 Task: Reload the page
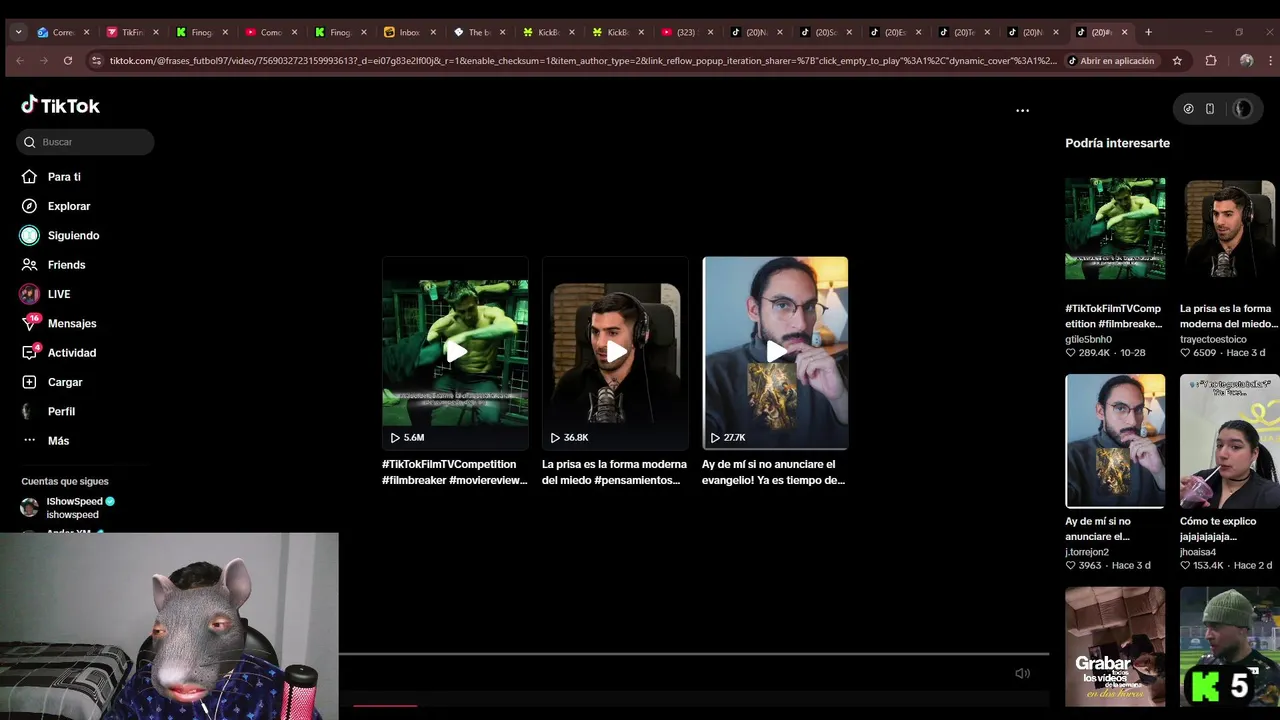point(67,61)
